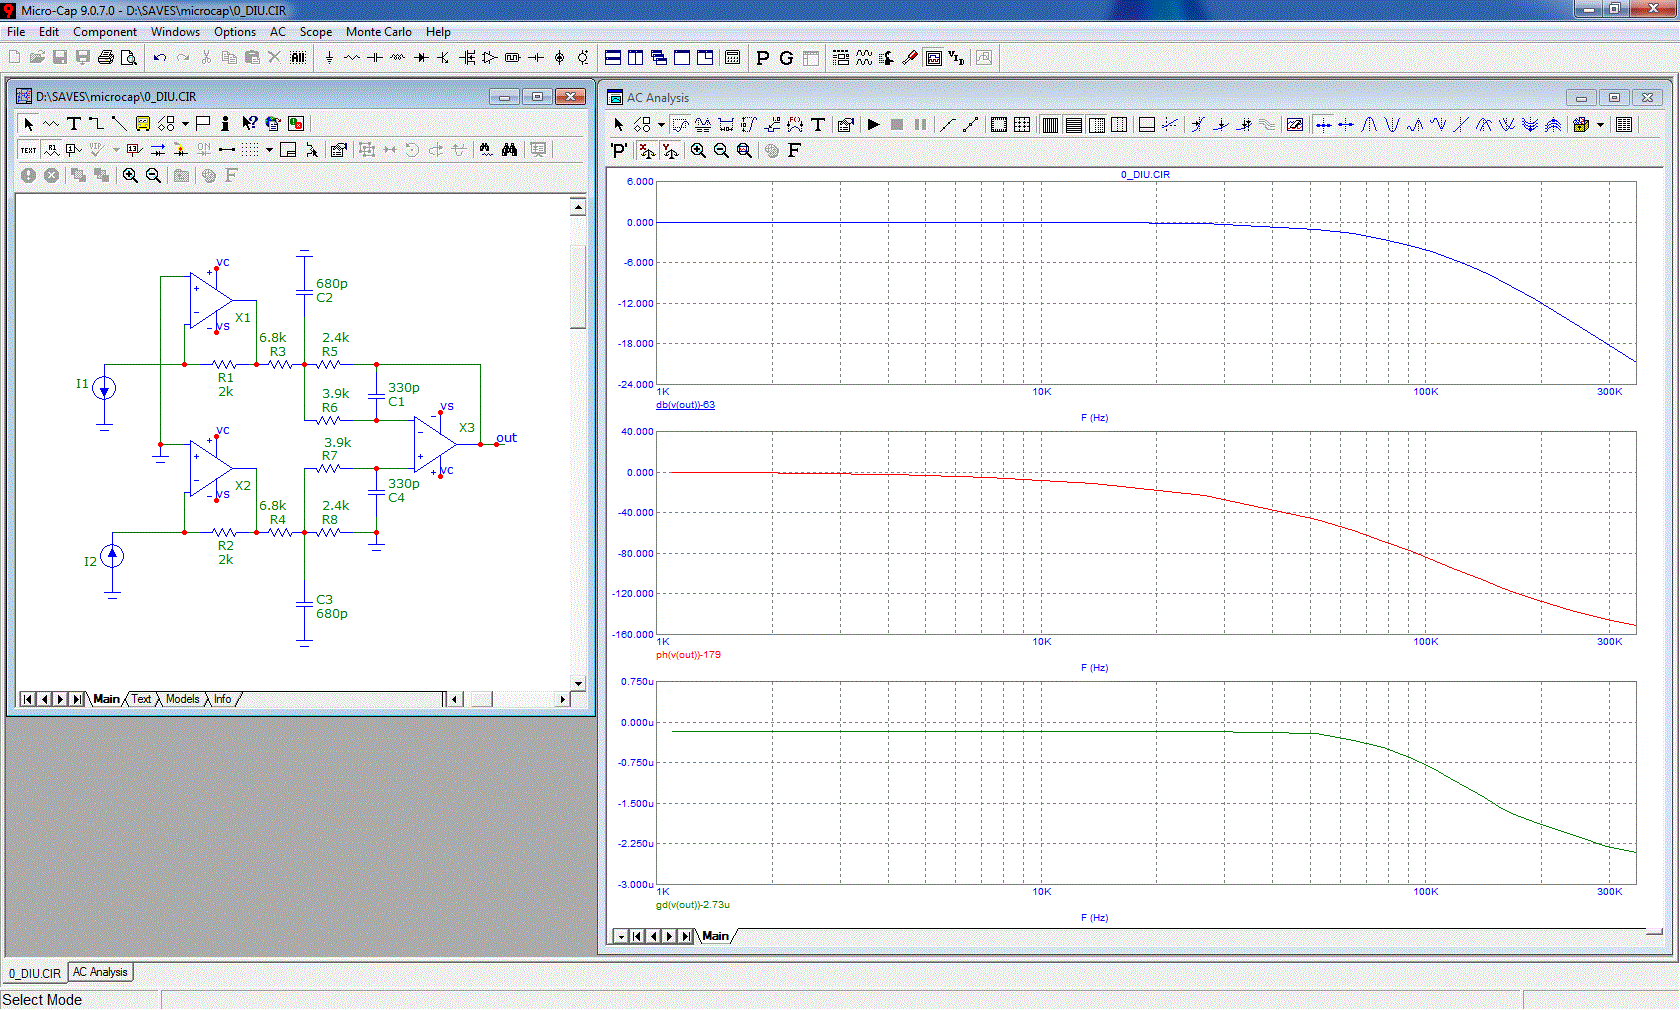Click the Help pointer tool in schematic toolbar

(249, 123)
